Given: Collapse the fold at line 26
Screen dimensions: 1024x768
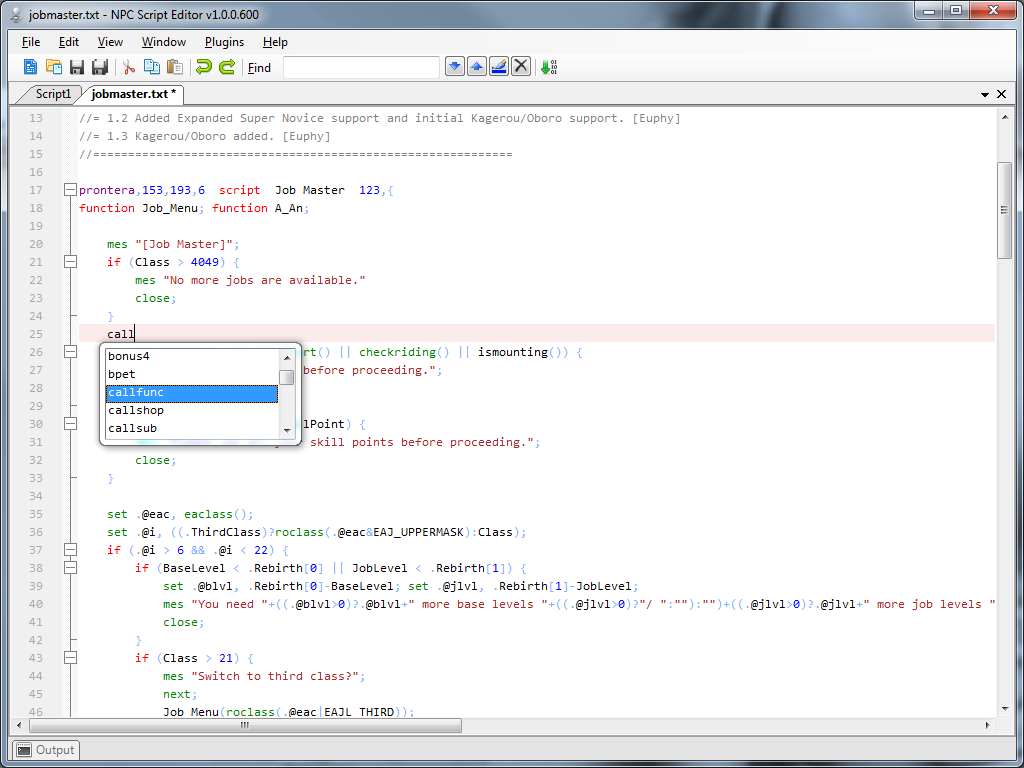Looking at the screenshot, I should pos(71,352).
